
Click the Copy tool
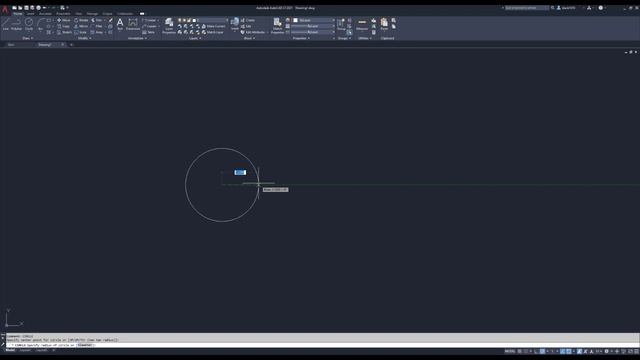63,26
